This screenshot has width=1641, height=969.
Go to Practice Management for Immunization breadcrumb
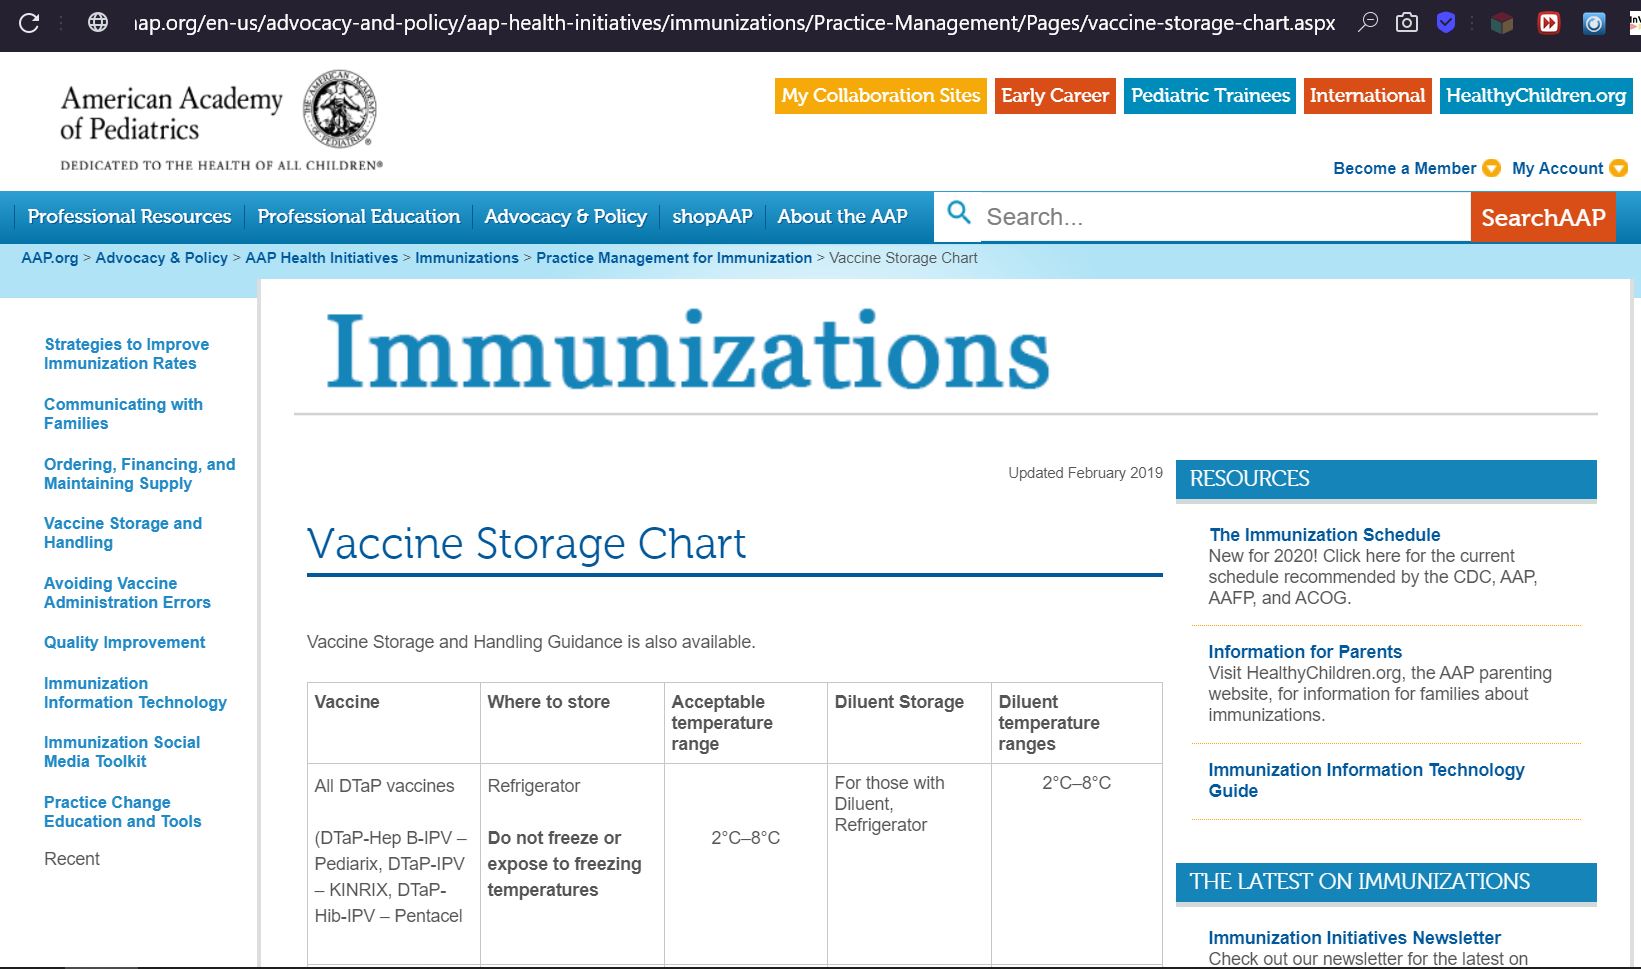[x=674, y=258]
